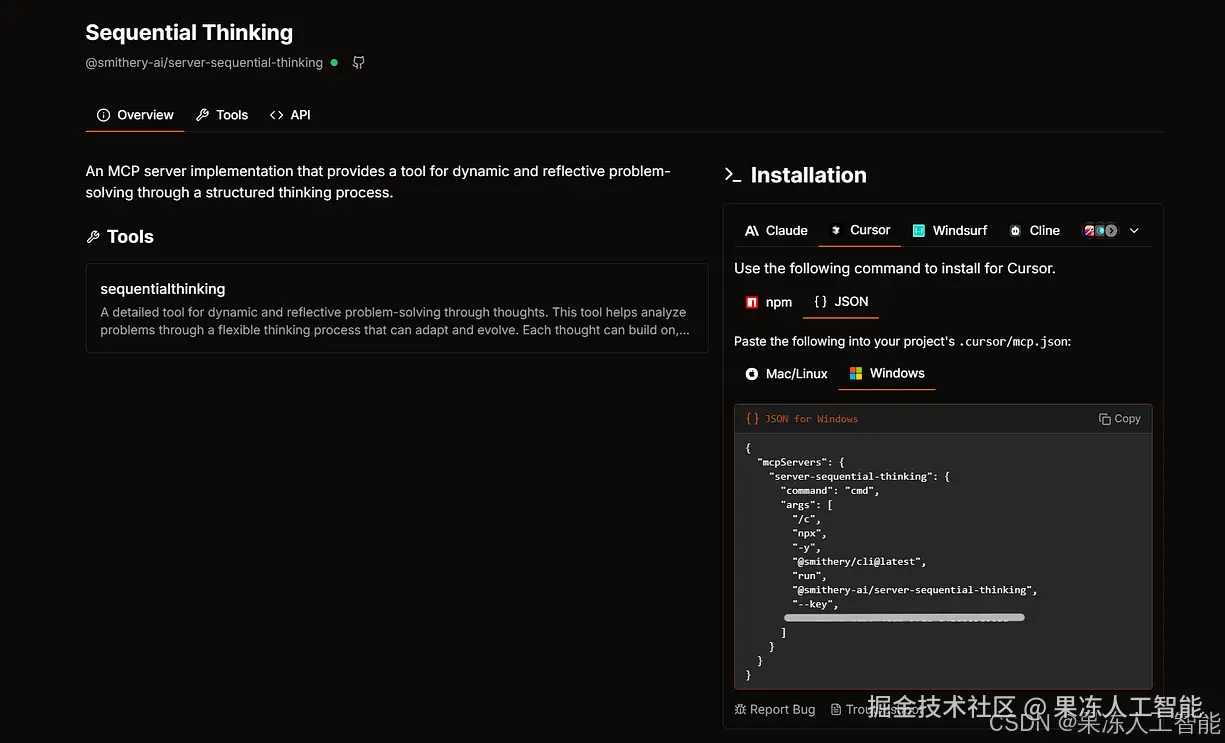This screenshot has width=1225, height=743.
Task: Click the Cline robot icon
Action: (x=1015, y=231)
